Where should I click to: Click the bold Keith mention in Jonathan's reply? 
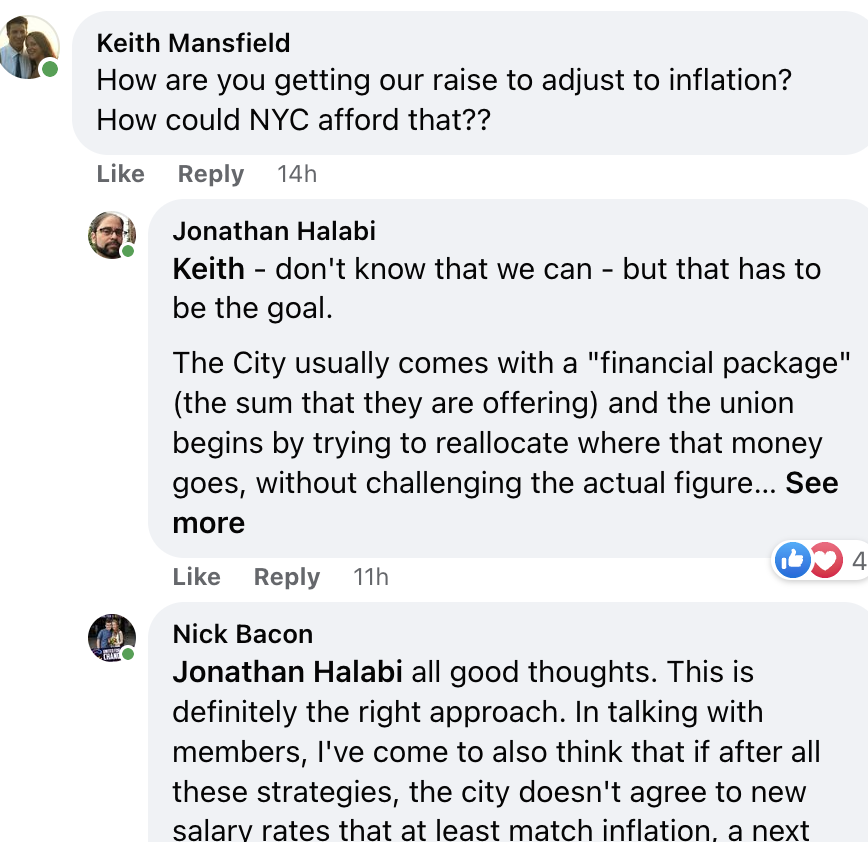pyautogui.click(x=208, y=269)
